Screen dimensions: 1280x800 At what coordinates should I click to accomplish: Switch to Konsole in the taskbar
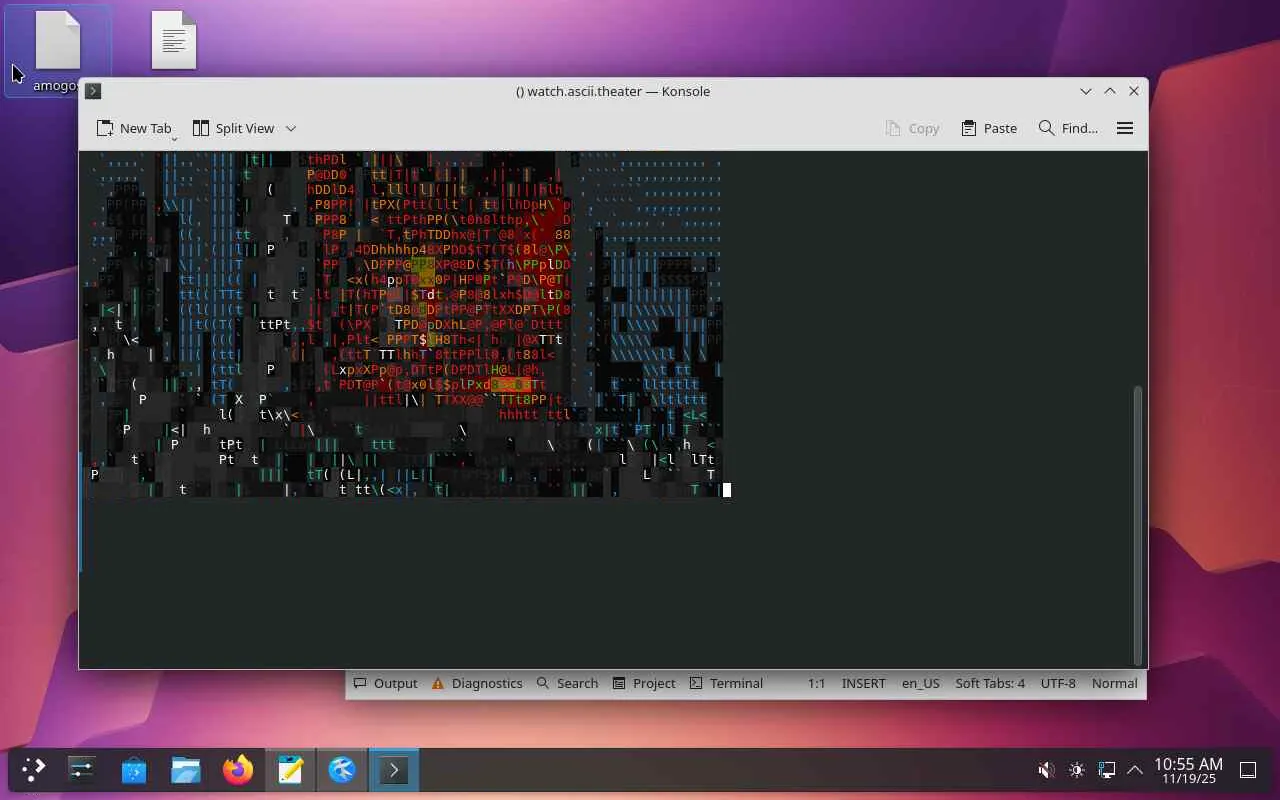click(x=394, y=770)
